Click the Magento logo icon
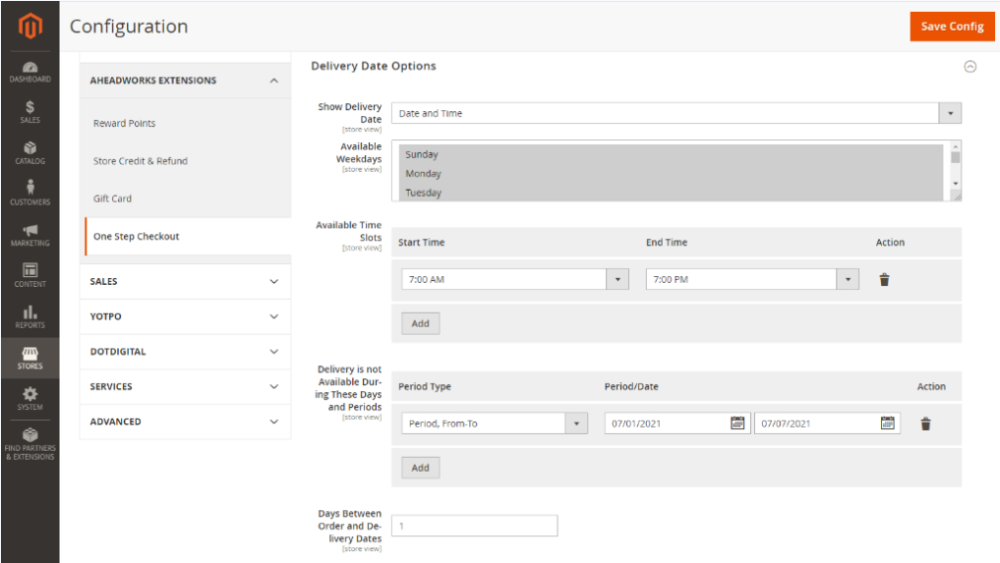The image size is (1000, 563). [30, 26]
